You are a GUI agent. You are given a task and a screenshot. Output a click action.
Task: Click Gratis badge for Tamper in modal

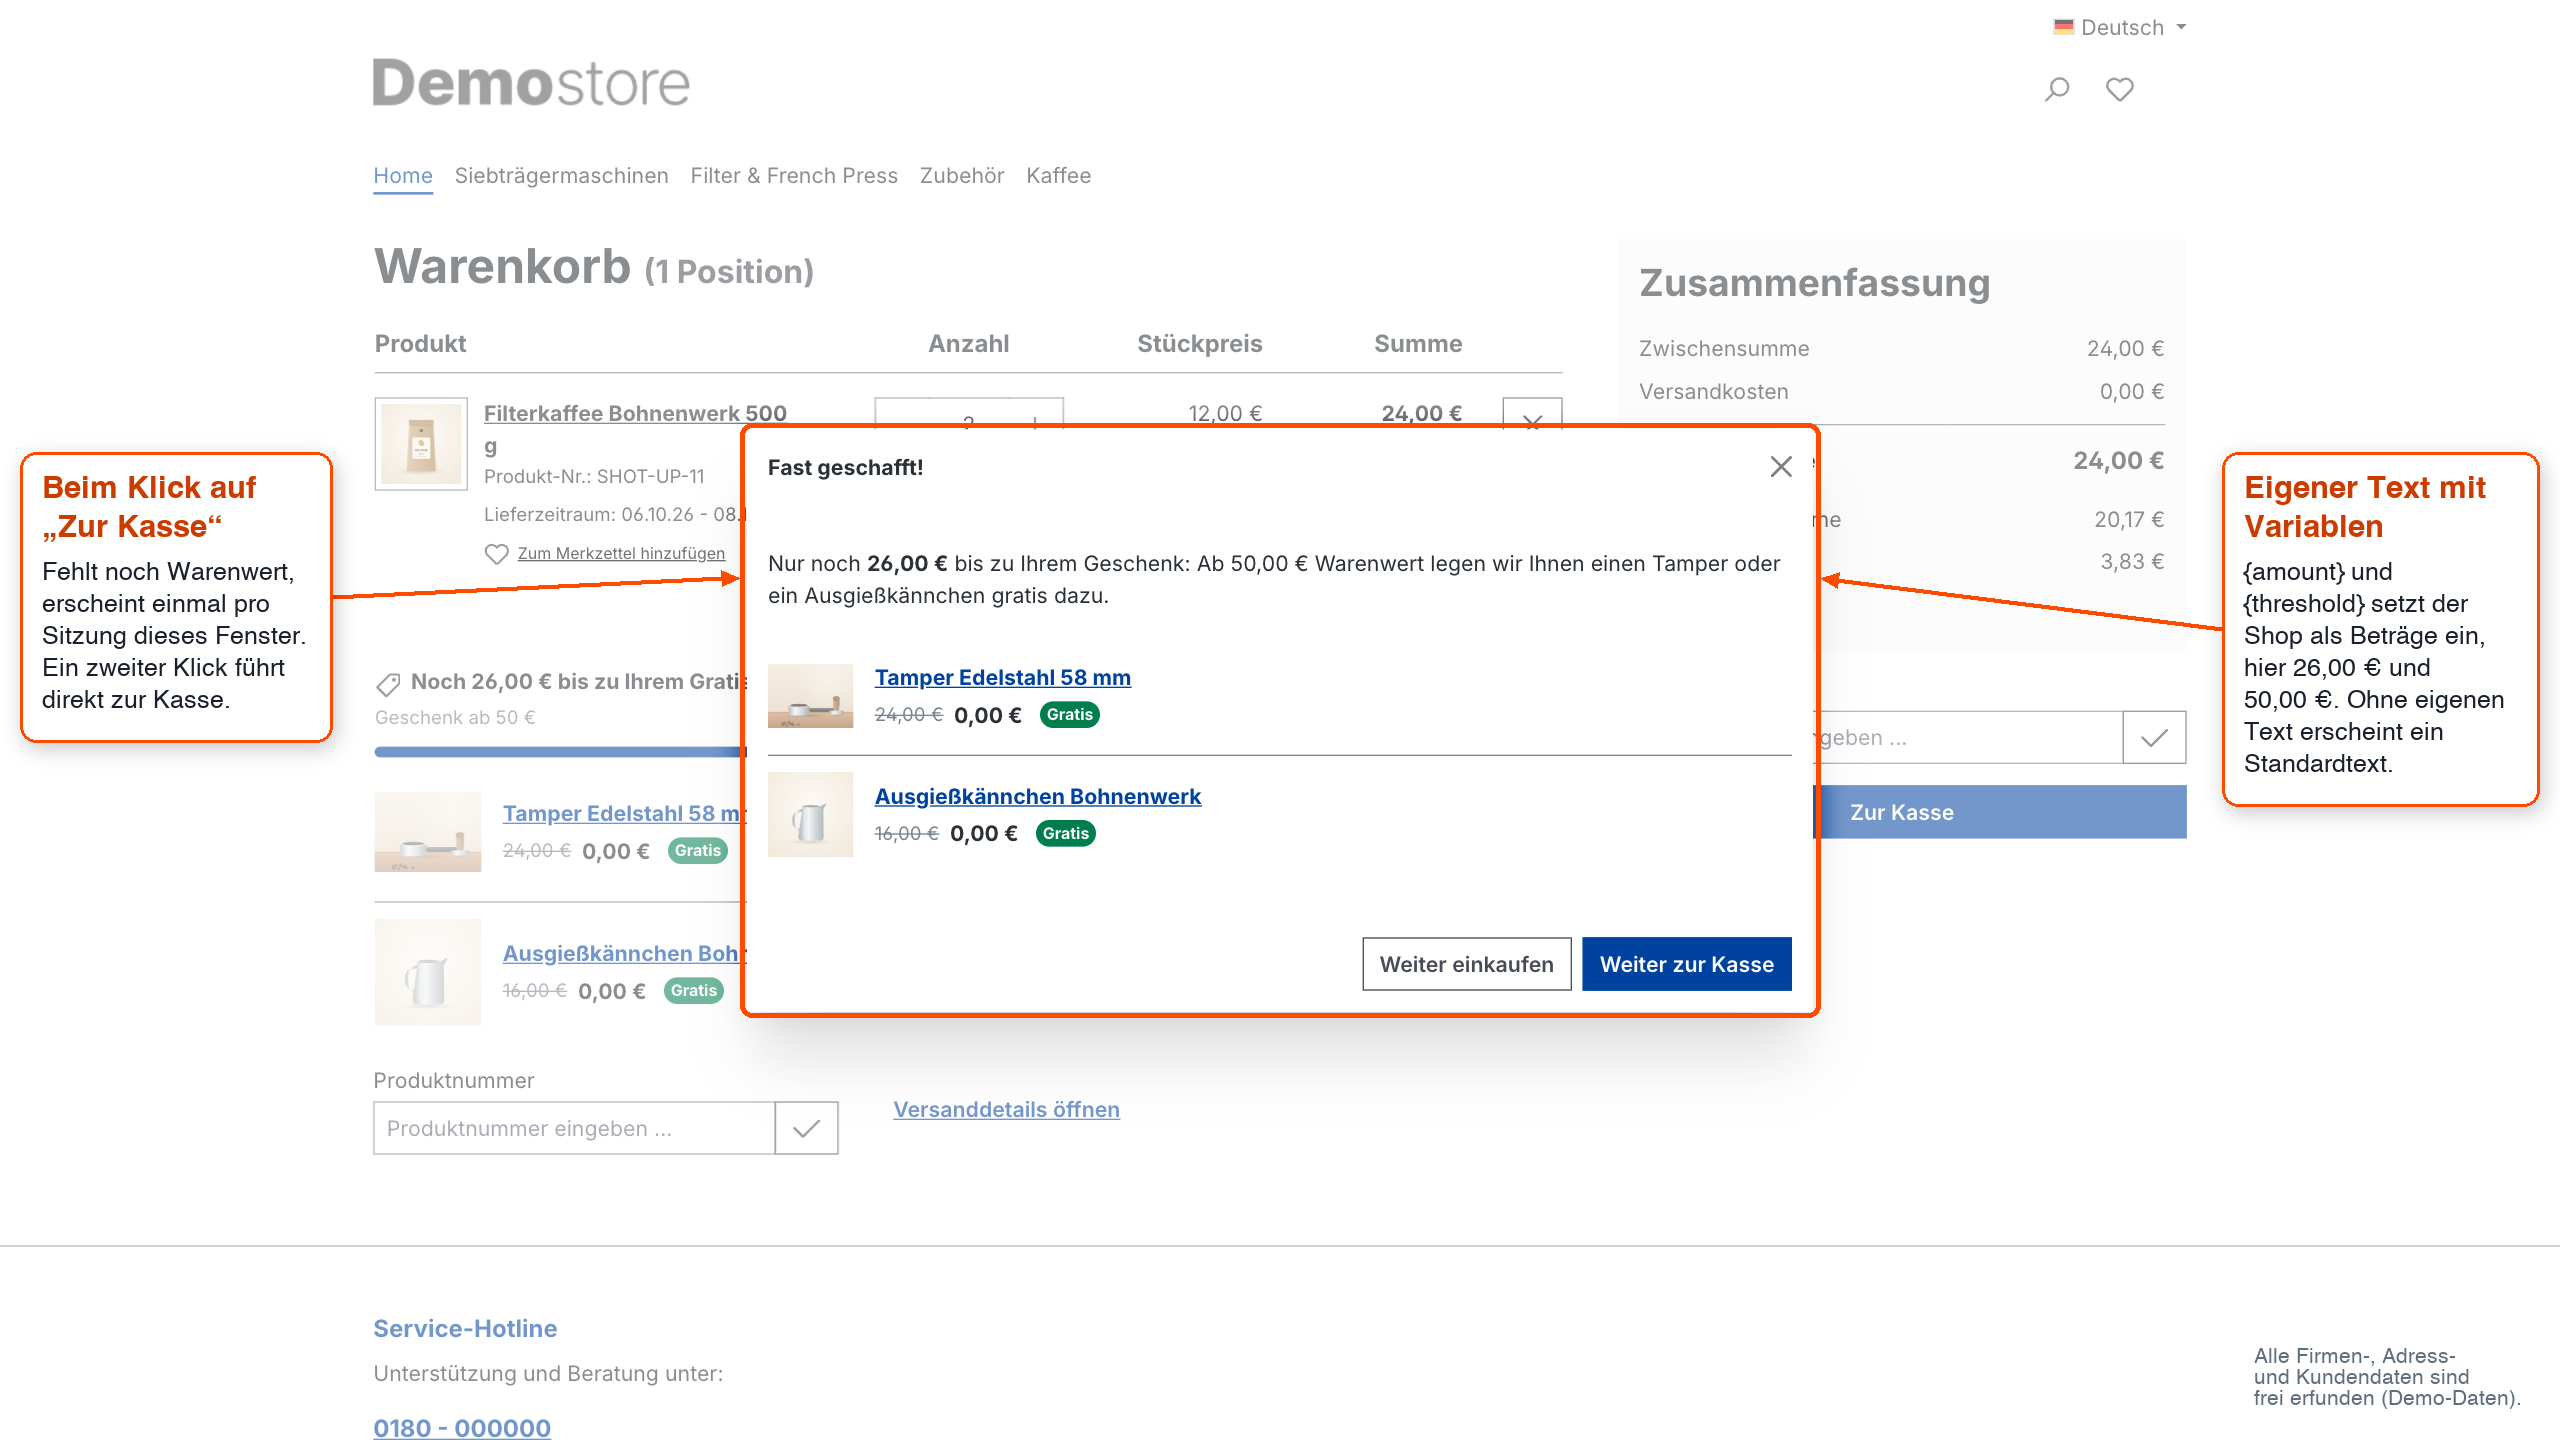[1069, 715]
